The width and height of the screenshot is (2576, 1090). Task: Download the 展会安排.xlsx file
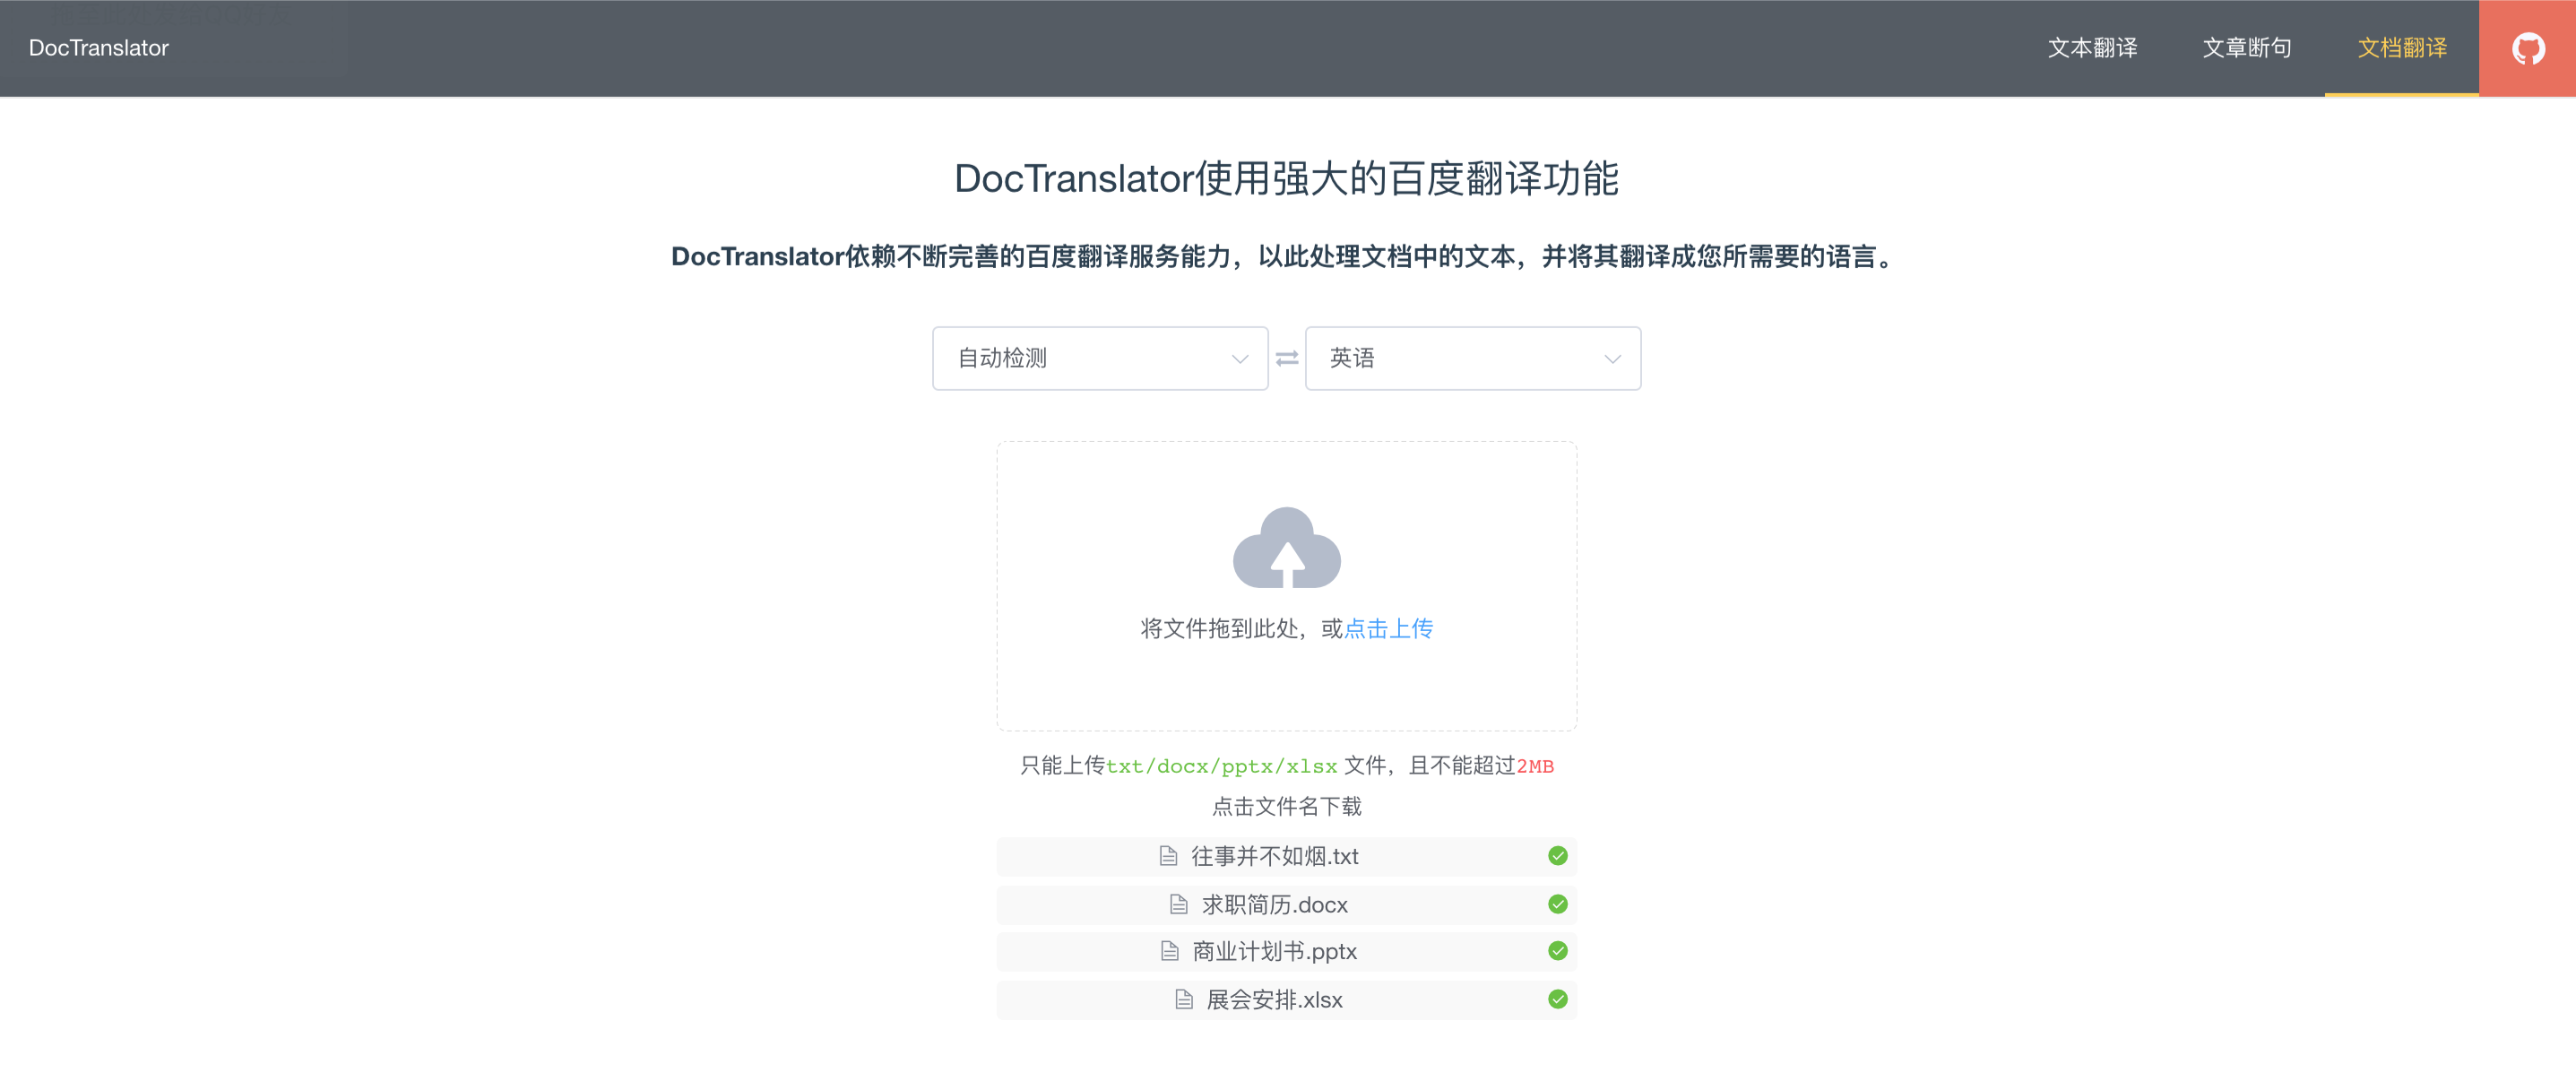coord(1274,999)
